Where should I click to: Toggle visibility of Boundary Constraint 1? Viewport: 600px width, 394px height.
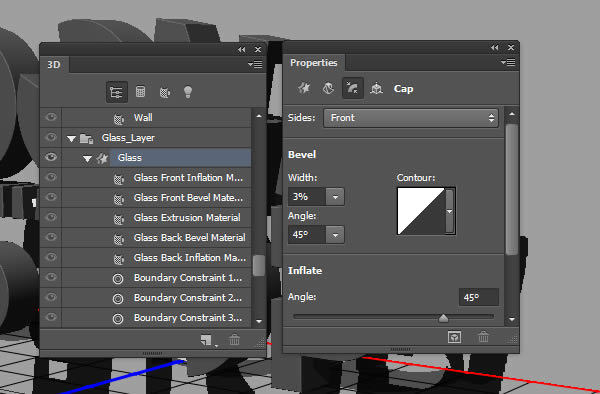(51, 277)
